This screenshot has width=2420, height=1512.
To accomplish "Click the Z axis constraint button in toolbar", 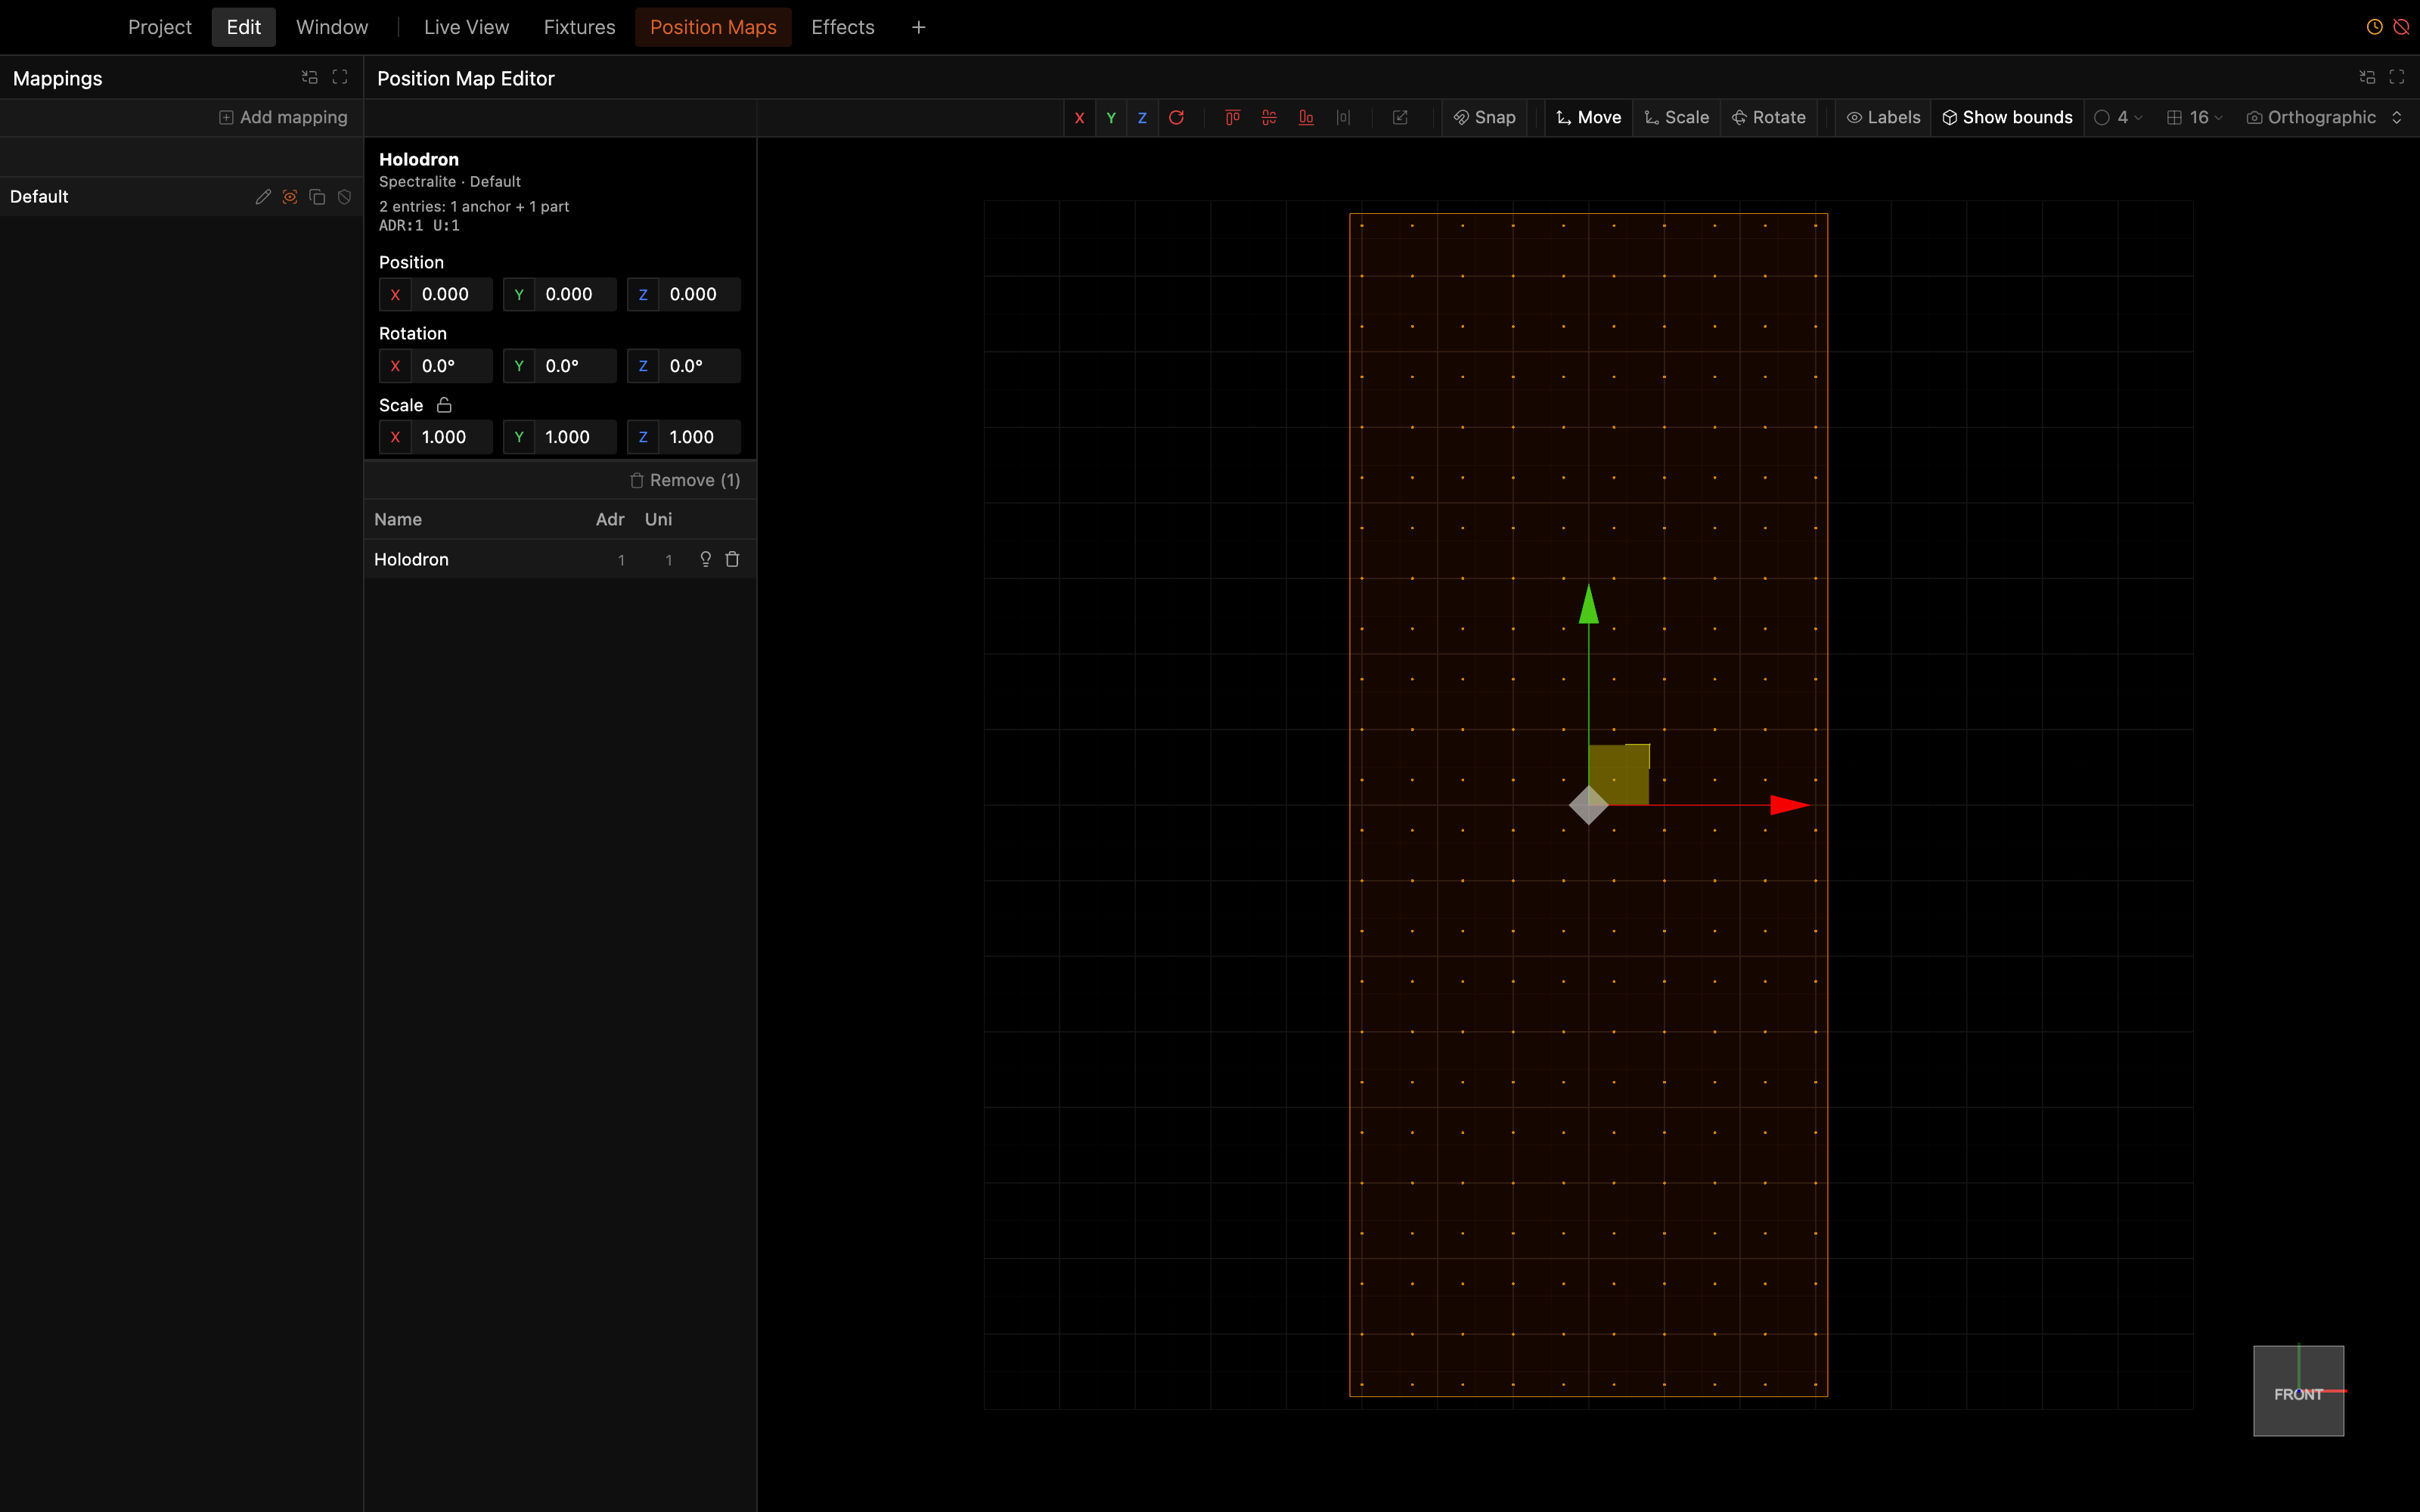I will click(x=1142, y=118).
